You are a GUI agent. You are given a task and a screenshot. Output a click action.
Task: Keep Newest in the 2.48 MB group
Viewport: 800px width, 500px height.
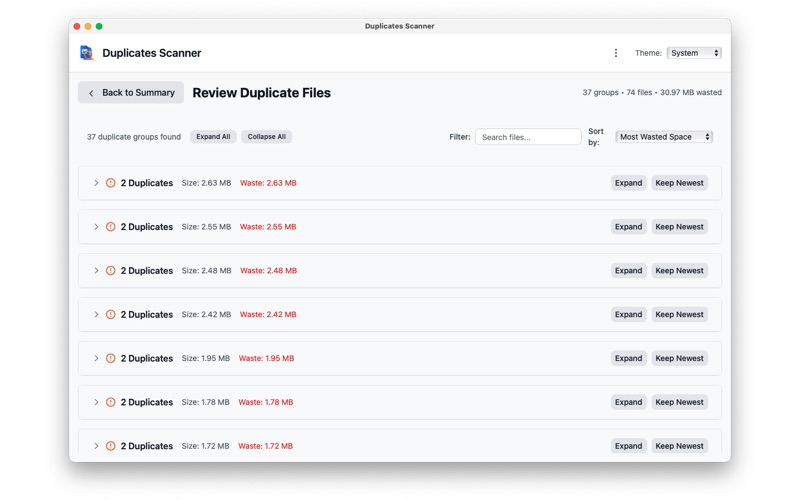(680, 270)
